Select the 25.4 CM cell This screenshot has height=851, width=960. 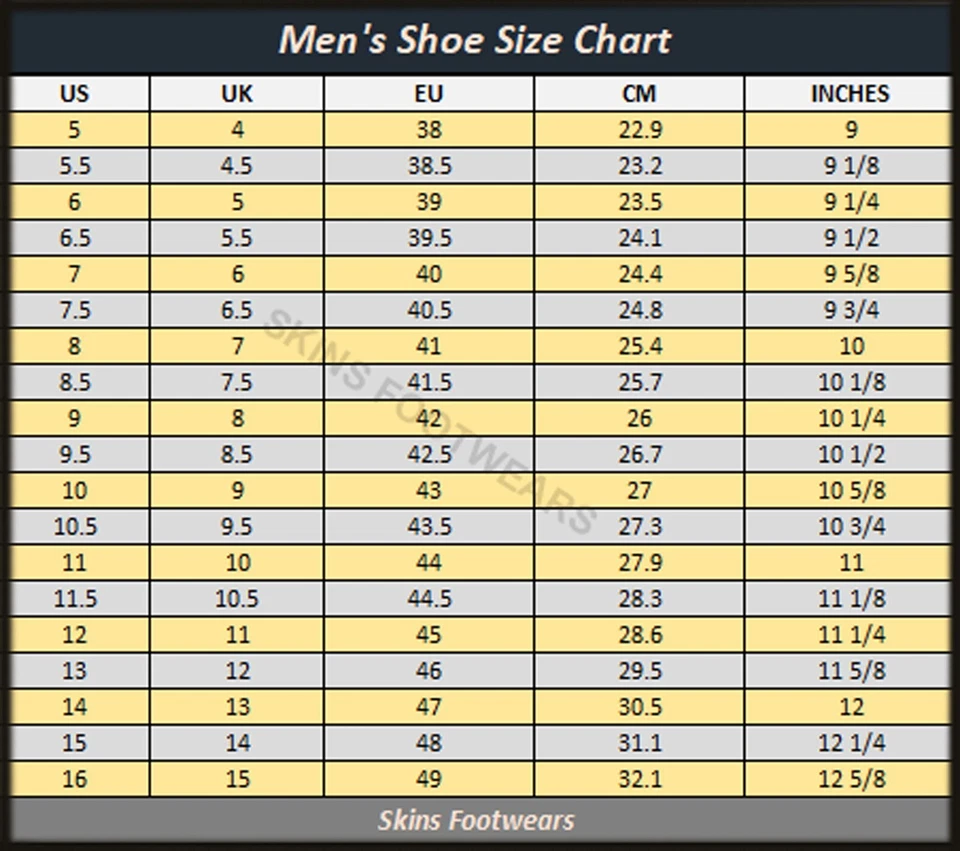click(640, 346)
